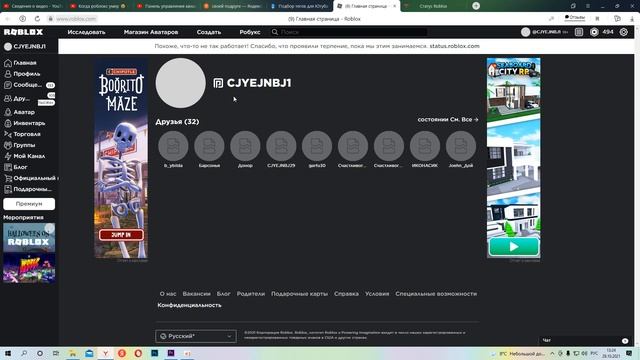Open the colorful event thumbnail below Halloween
This screenshot has width=640, height=360.
29,268
